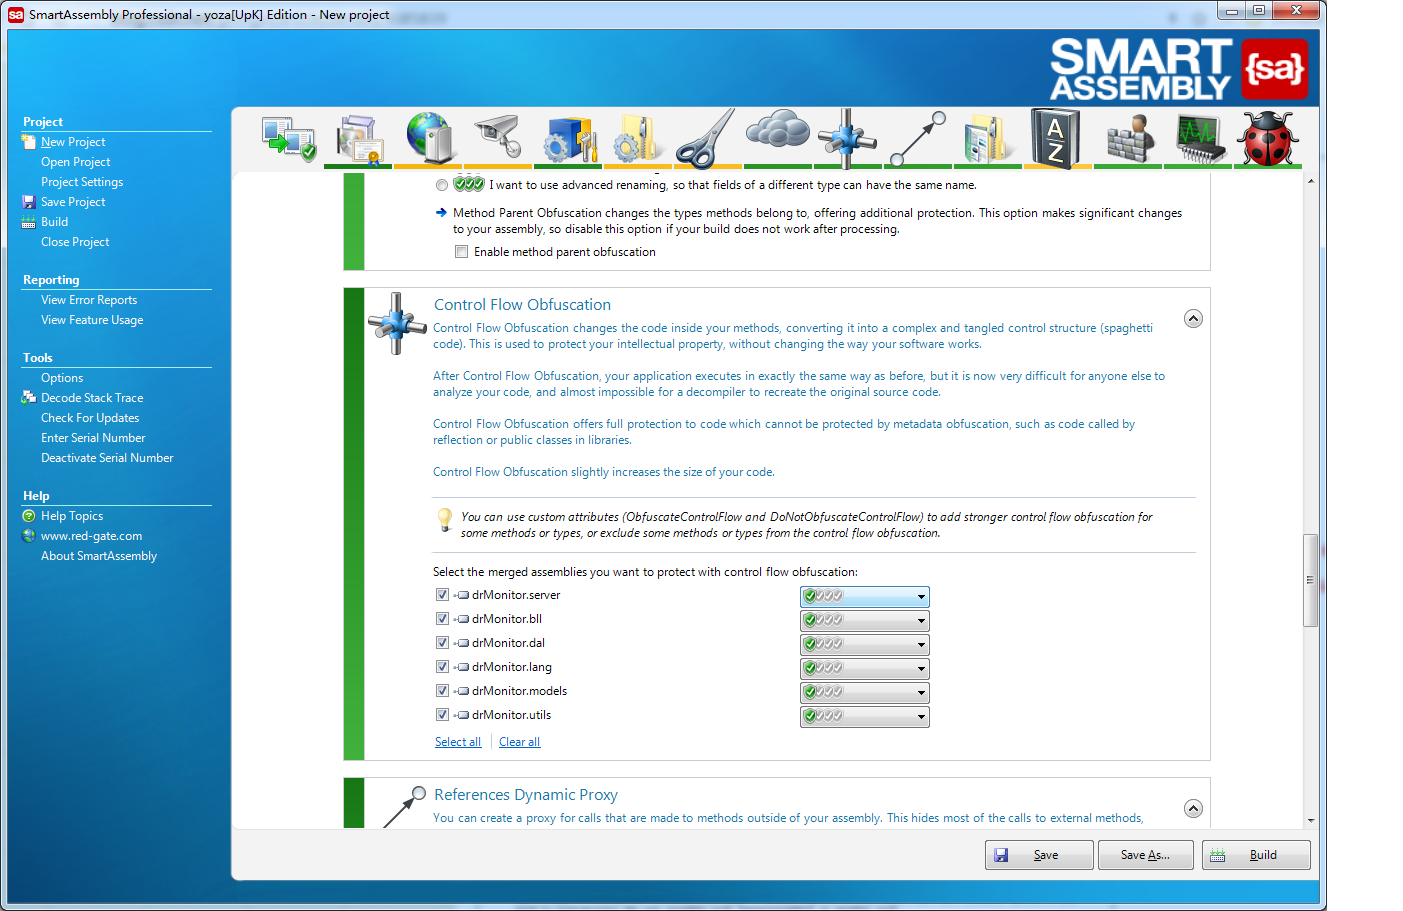
Task: Click the Save As... button
Action: 1147,855
